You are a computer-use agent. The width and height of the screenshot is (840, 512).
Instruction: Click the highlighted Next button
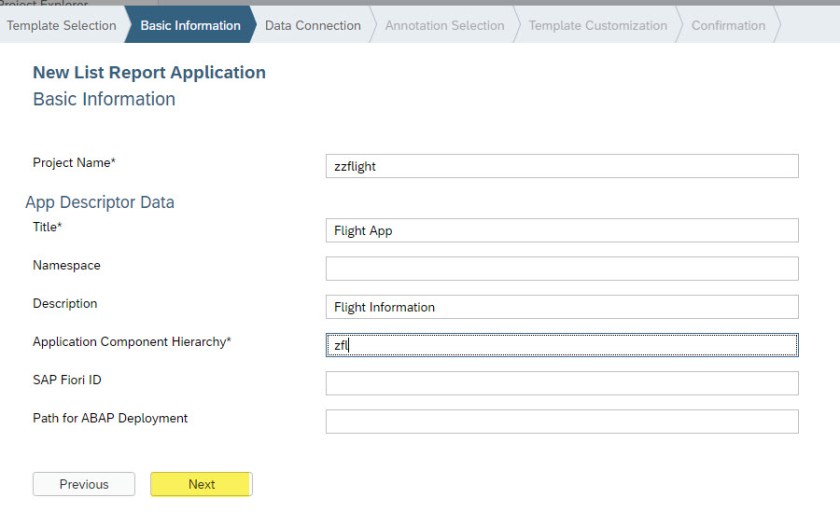point(201,484)
